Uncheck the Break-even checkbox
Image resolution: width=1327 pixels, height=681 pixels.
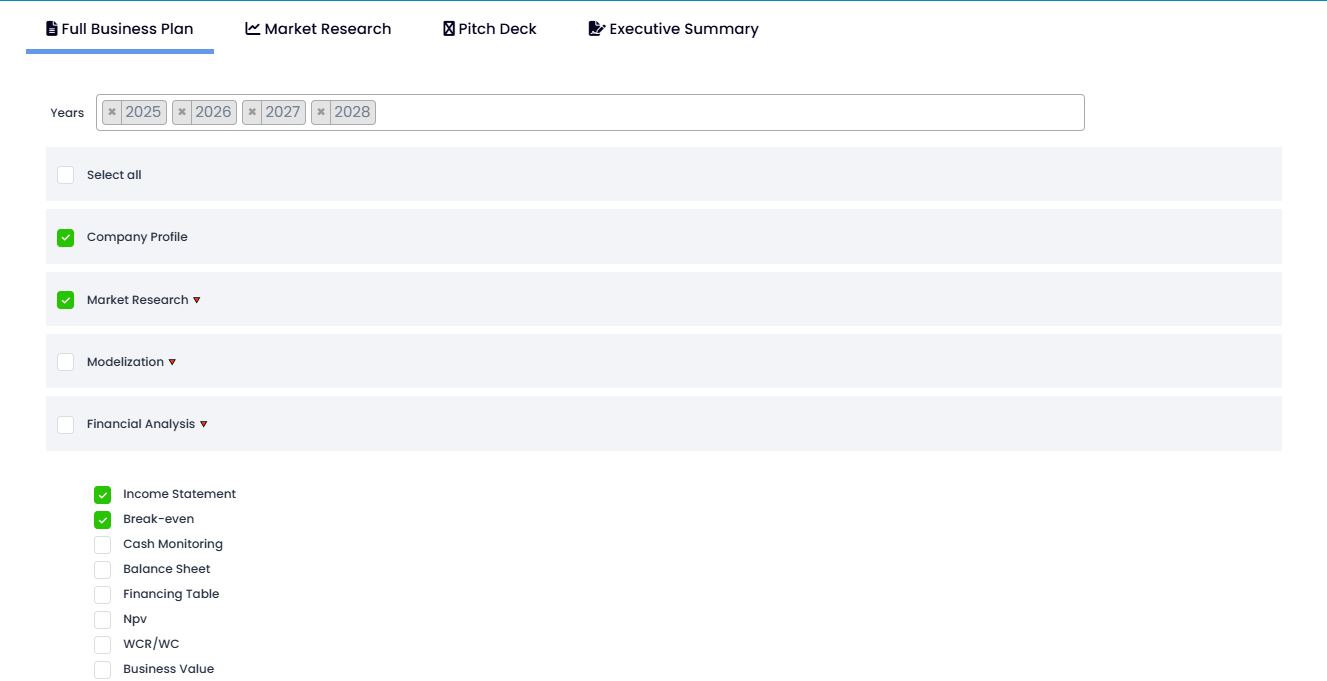tap(102, 520)
